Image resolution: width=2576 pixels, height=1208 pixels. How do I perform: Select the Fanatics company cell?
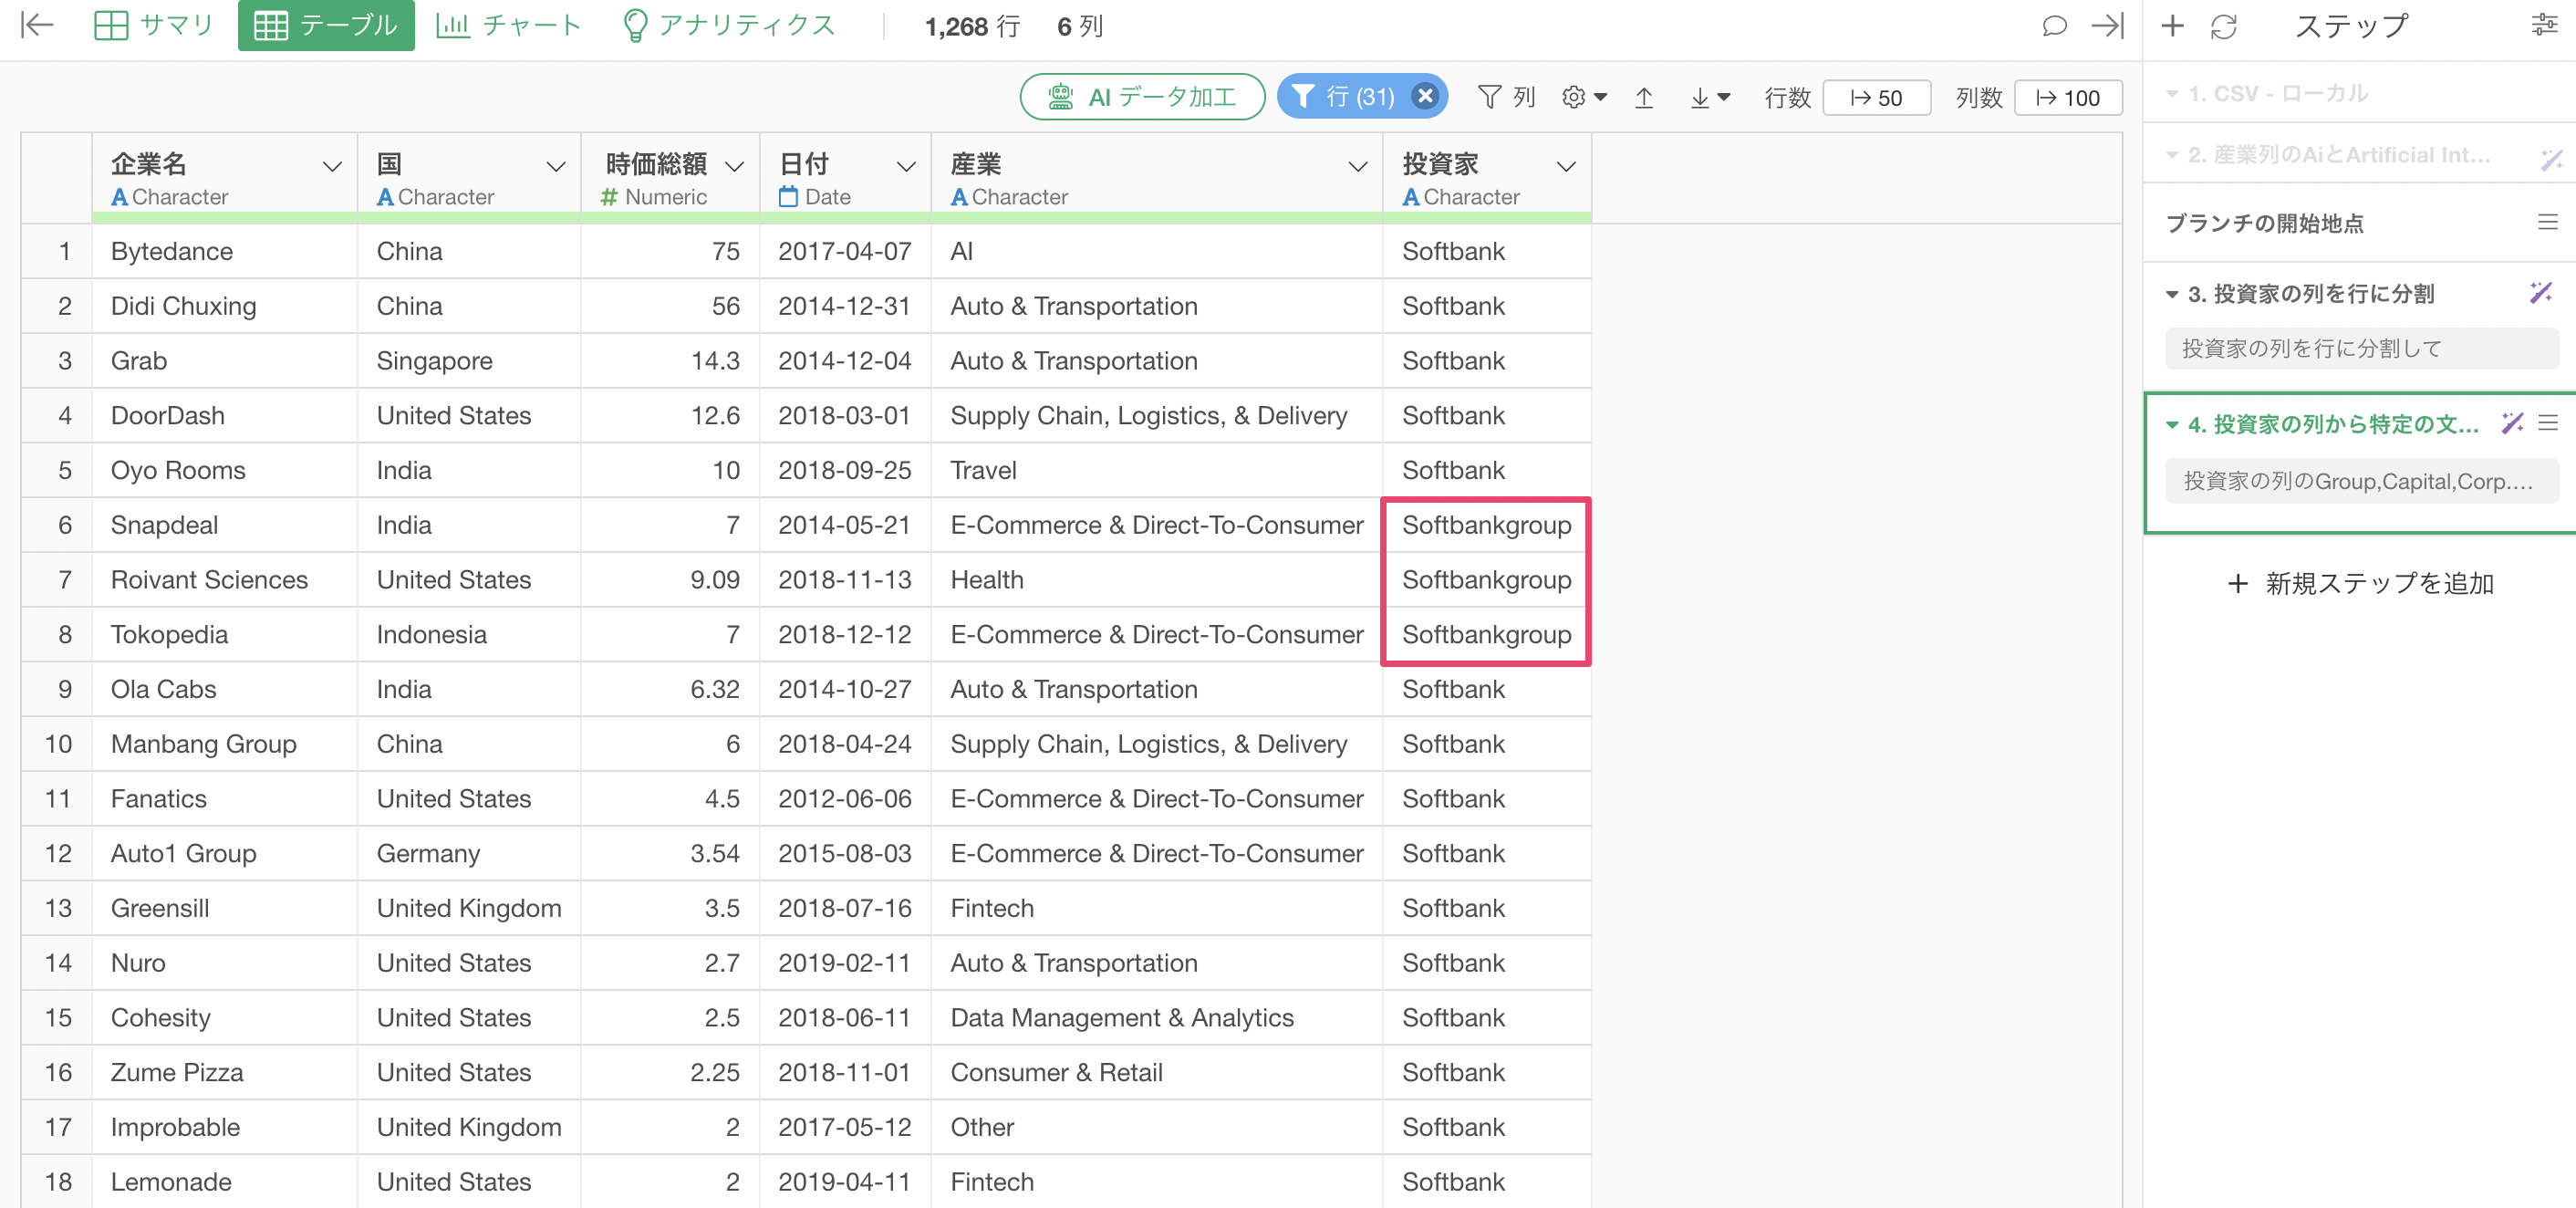coord(224,799)
